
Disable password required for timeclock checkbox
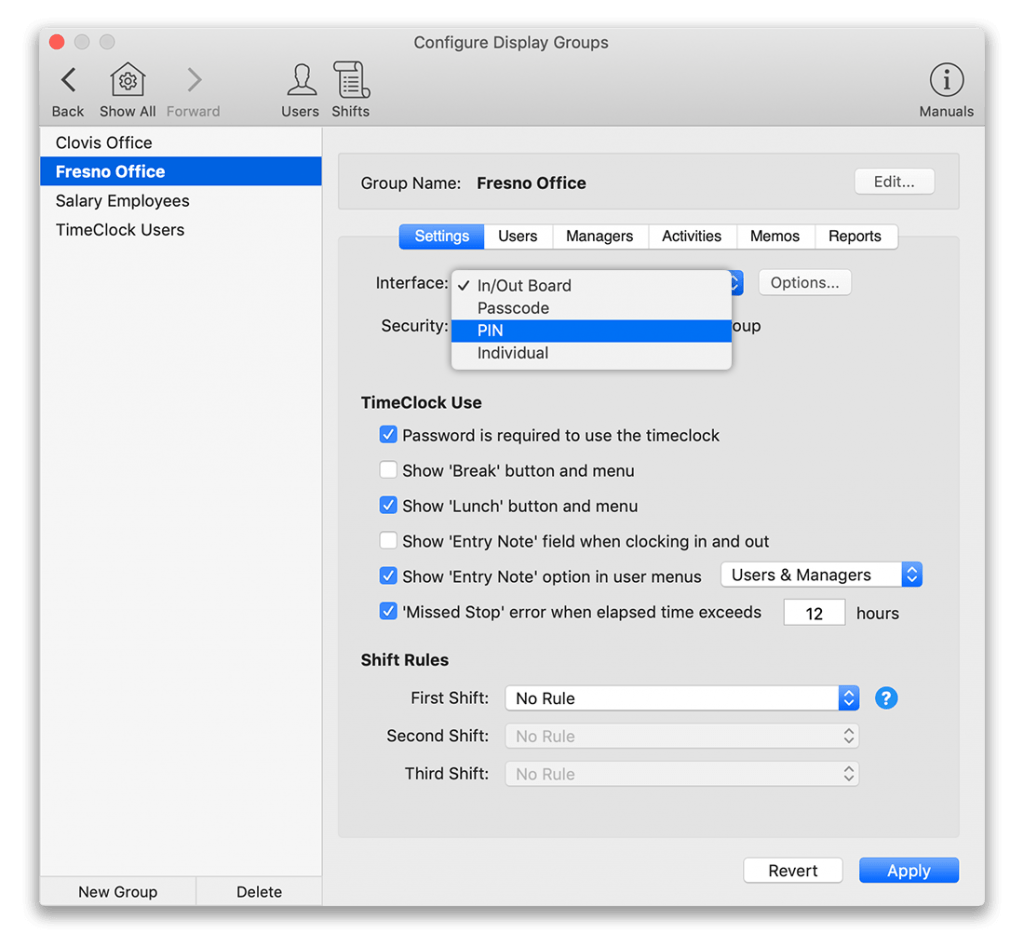tap(388, 434)
